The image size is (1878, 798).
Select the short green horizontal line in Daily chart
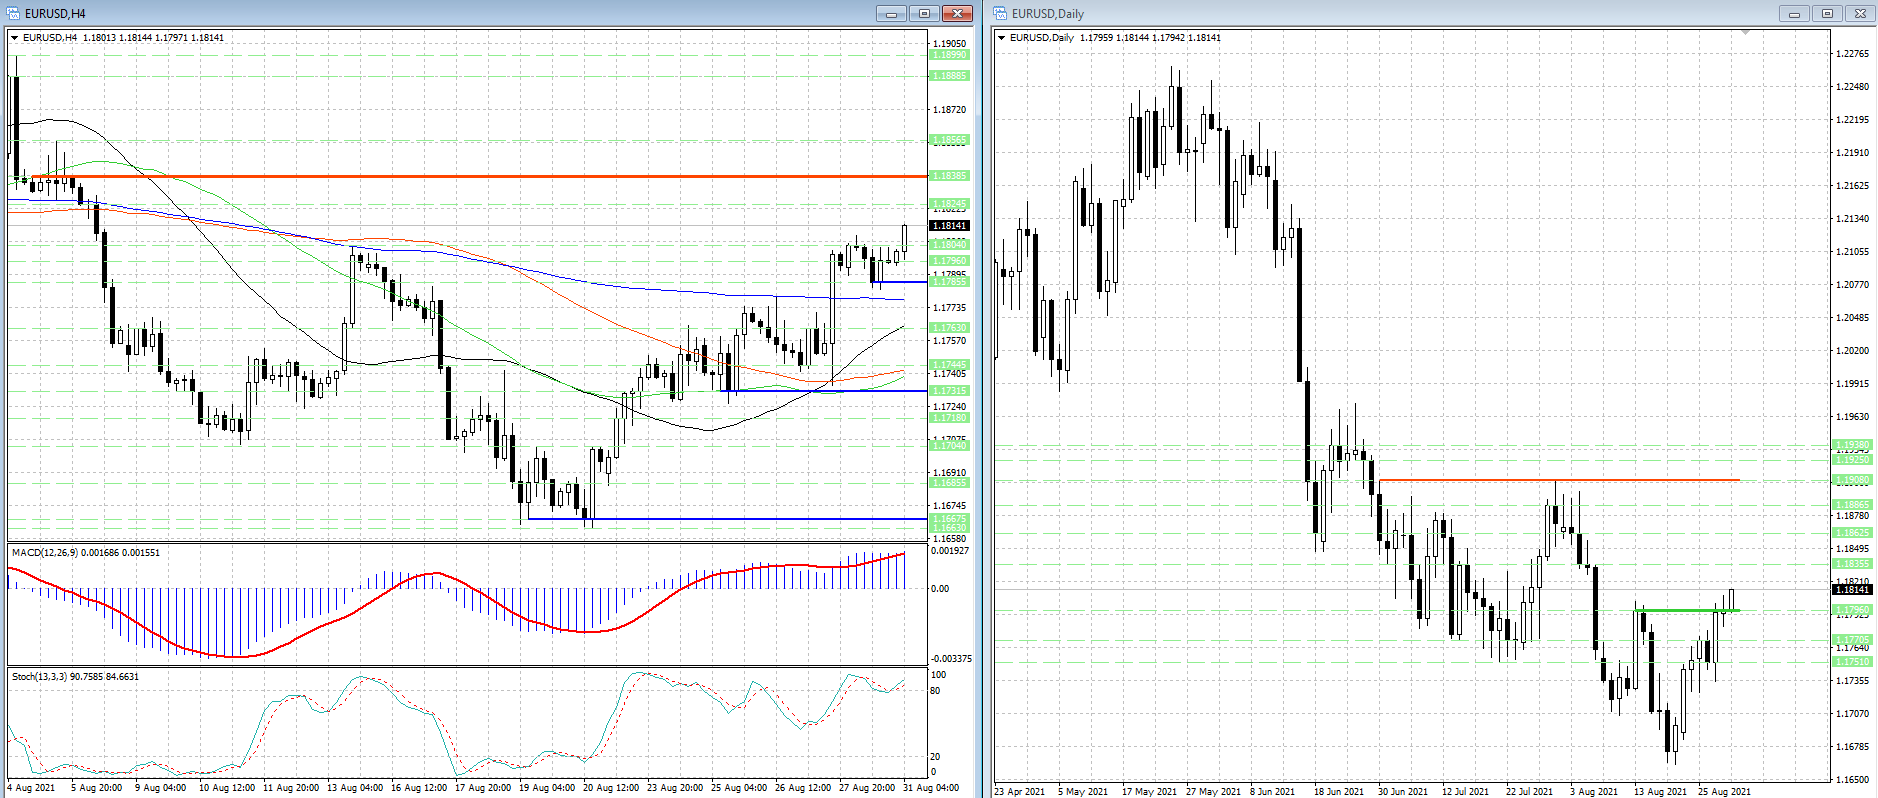point(1686,610)
